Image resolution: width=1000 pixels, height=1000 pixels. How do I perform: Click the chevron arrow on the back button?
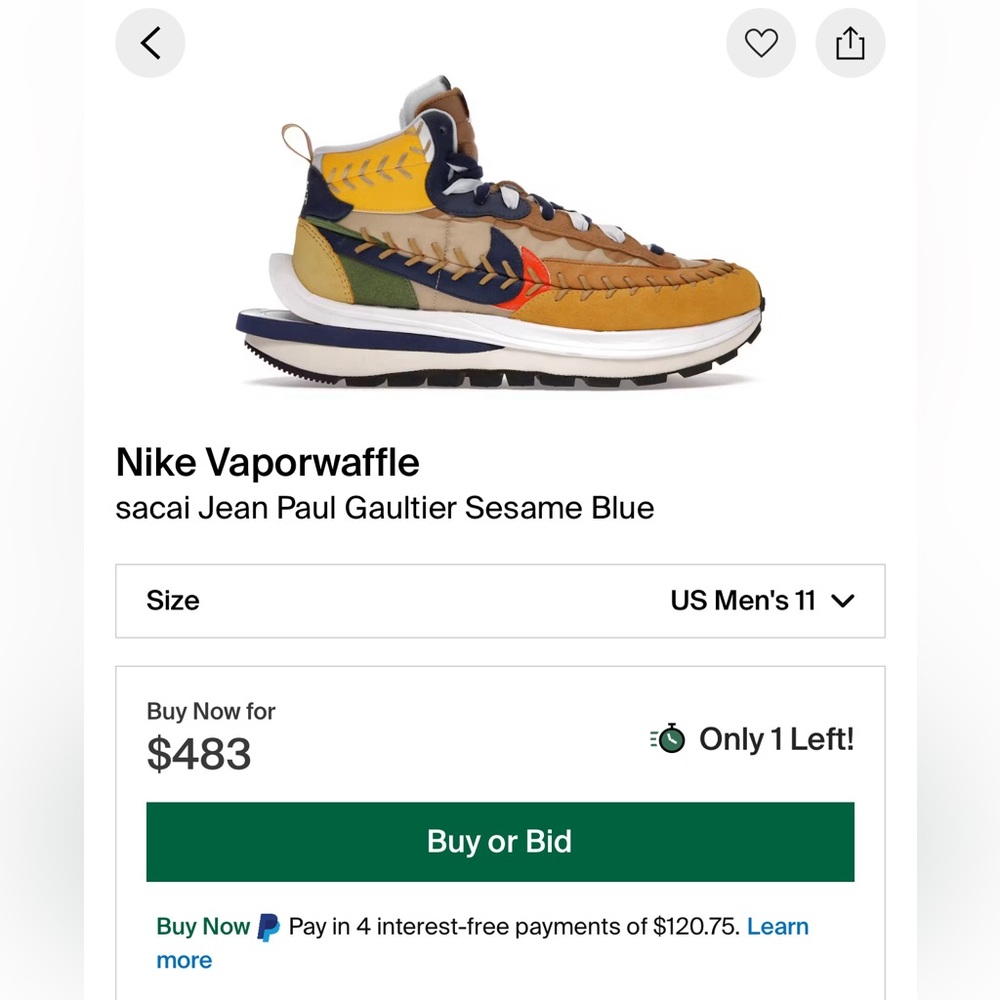pos(150,42)
